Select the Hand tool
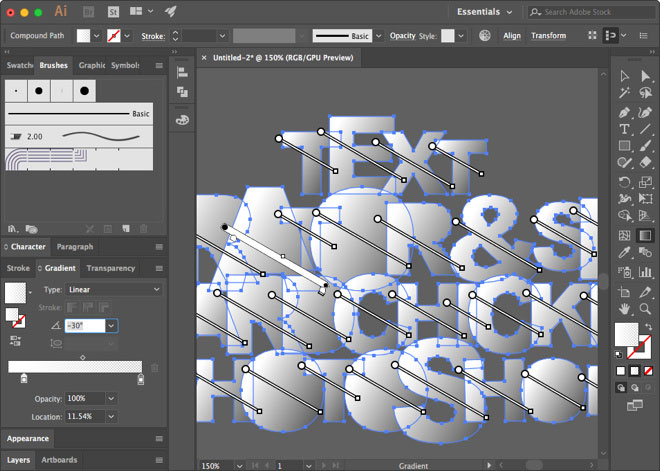660x471 pixels. click(625, 309)
